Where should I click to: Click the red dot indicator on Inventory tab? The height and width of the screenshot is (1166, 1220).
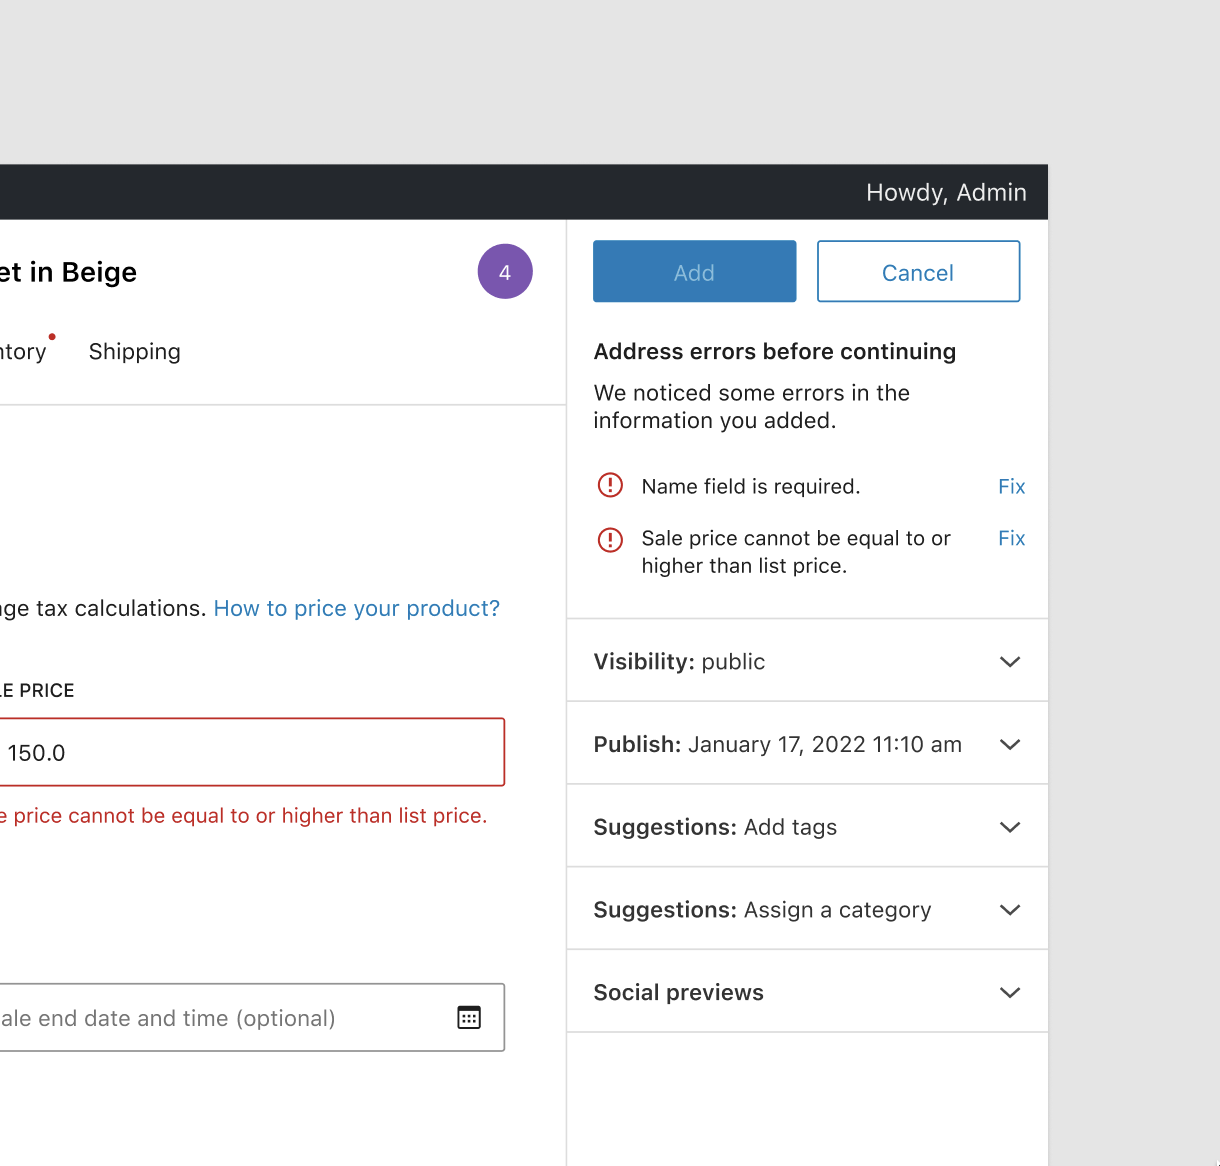52,336
